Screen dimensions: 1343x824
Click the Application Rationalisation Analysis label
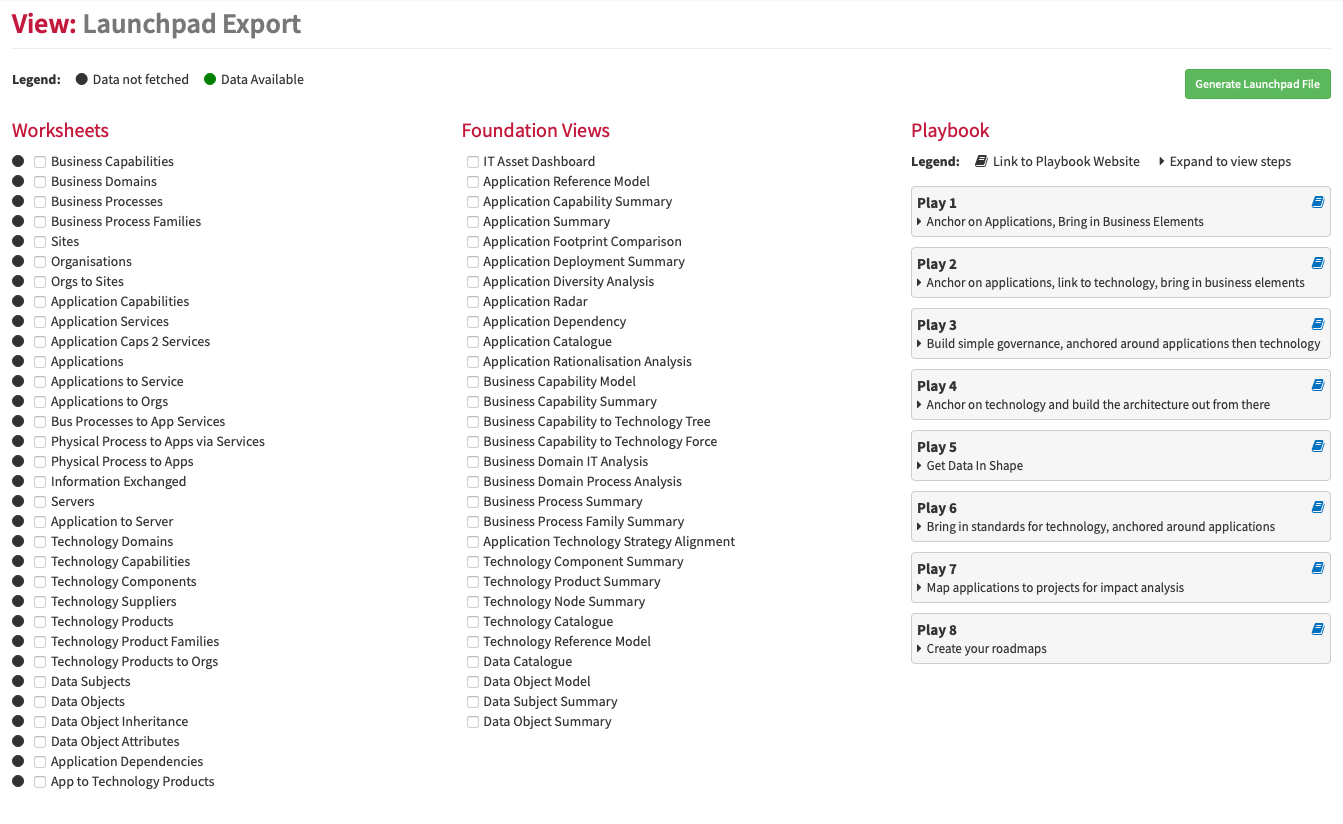tap(587, 361)
